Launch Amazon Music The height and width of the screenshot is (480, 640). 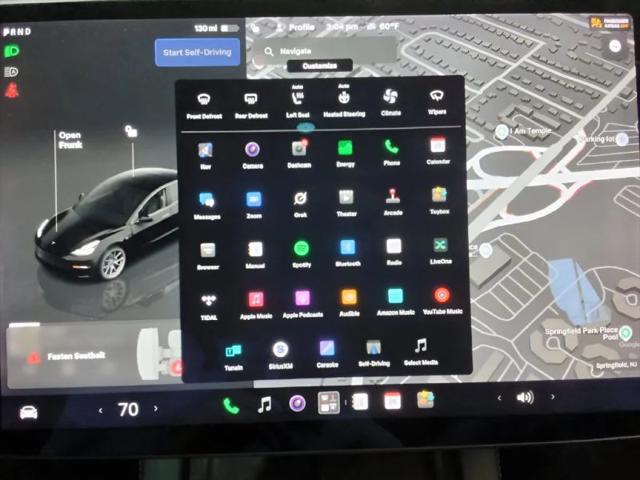[x=396, y=302]
